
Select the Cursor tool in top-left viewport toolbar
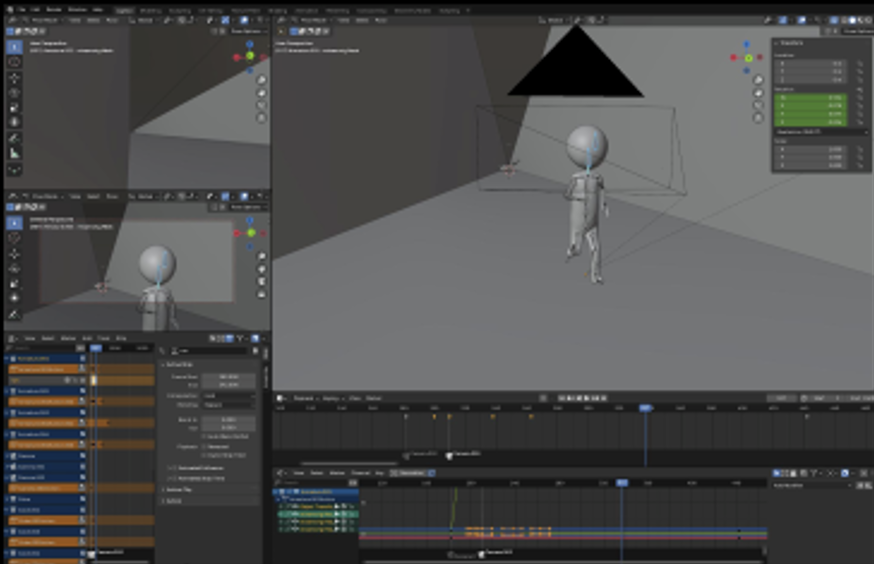pos(14,62)
